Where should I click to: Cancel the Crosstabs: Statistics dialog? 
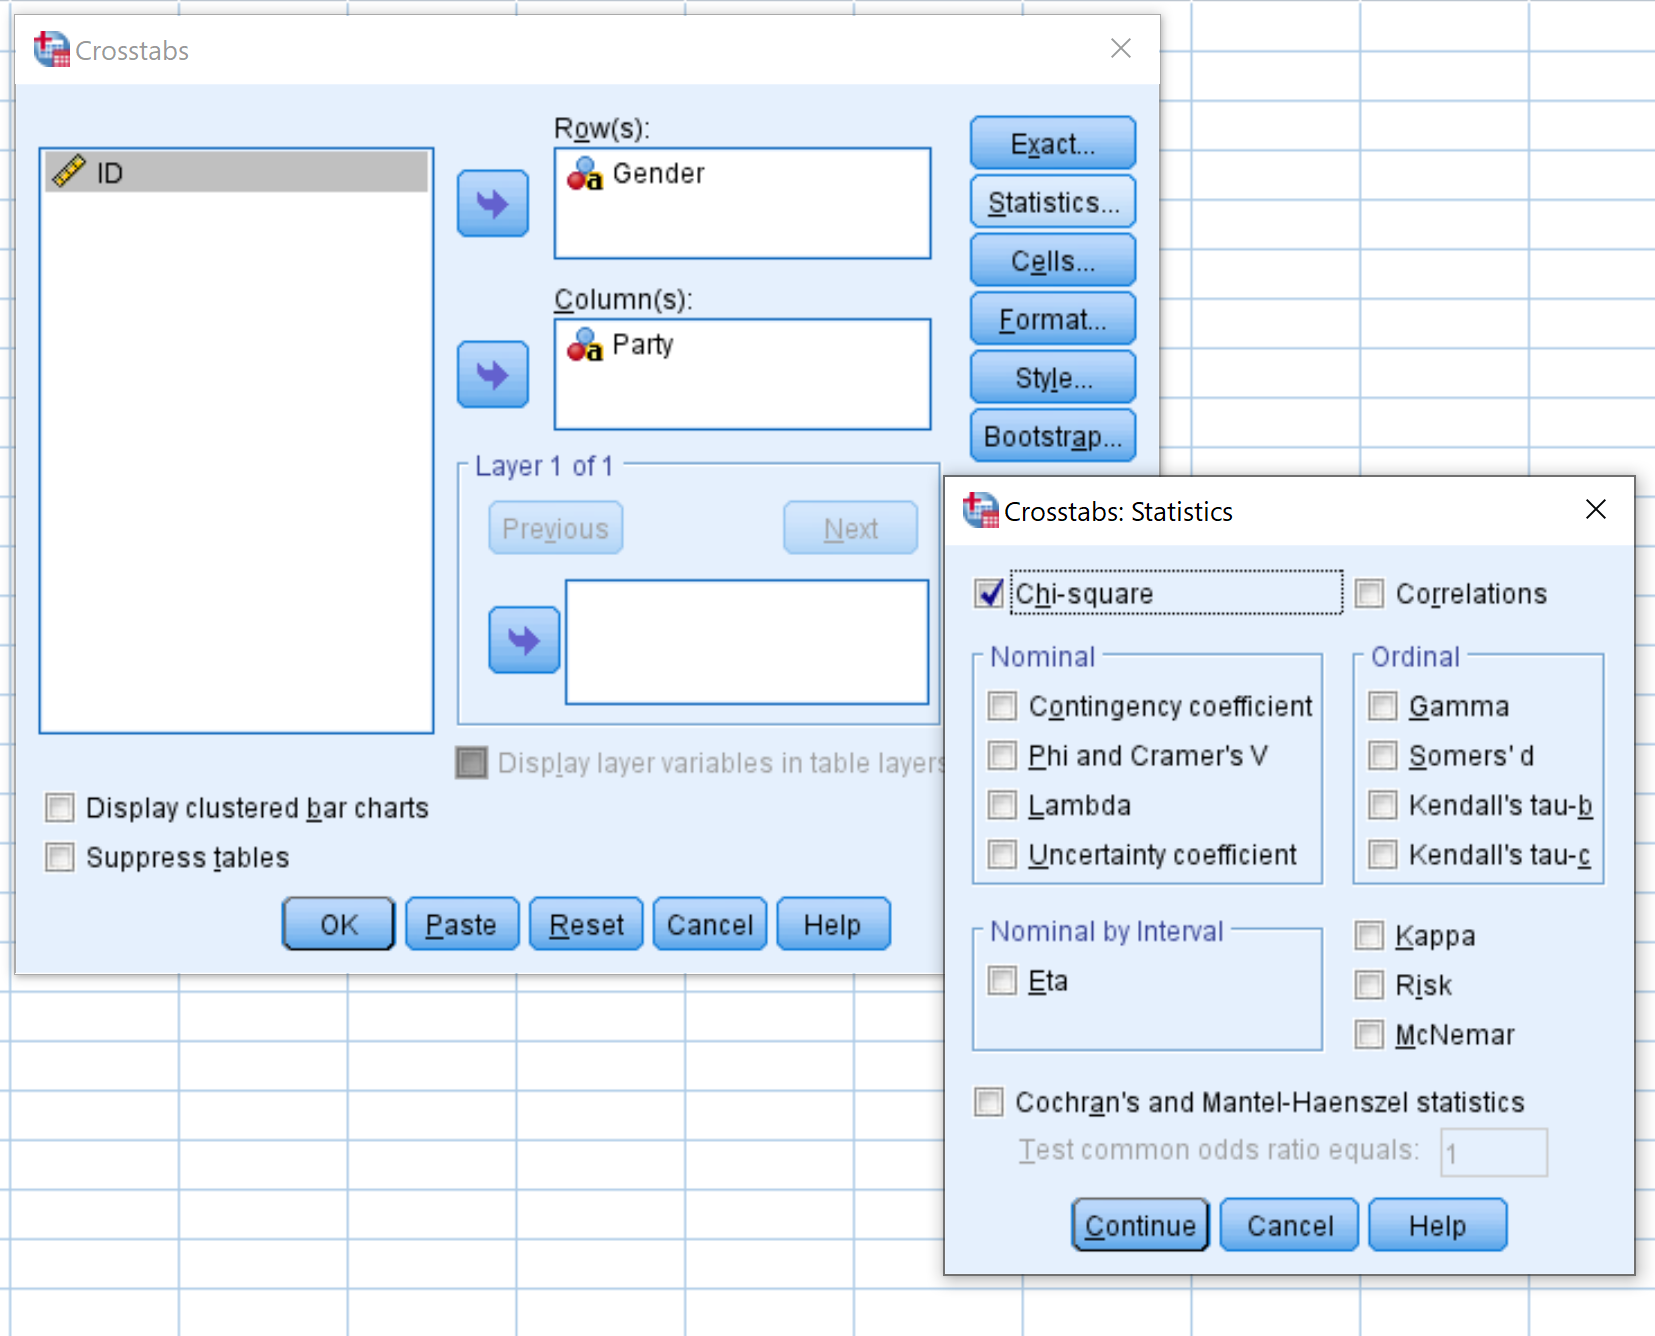(1289, 1225)
